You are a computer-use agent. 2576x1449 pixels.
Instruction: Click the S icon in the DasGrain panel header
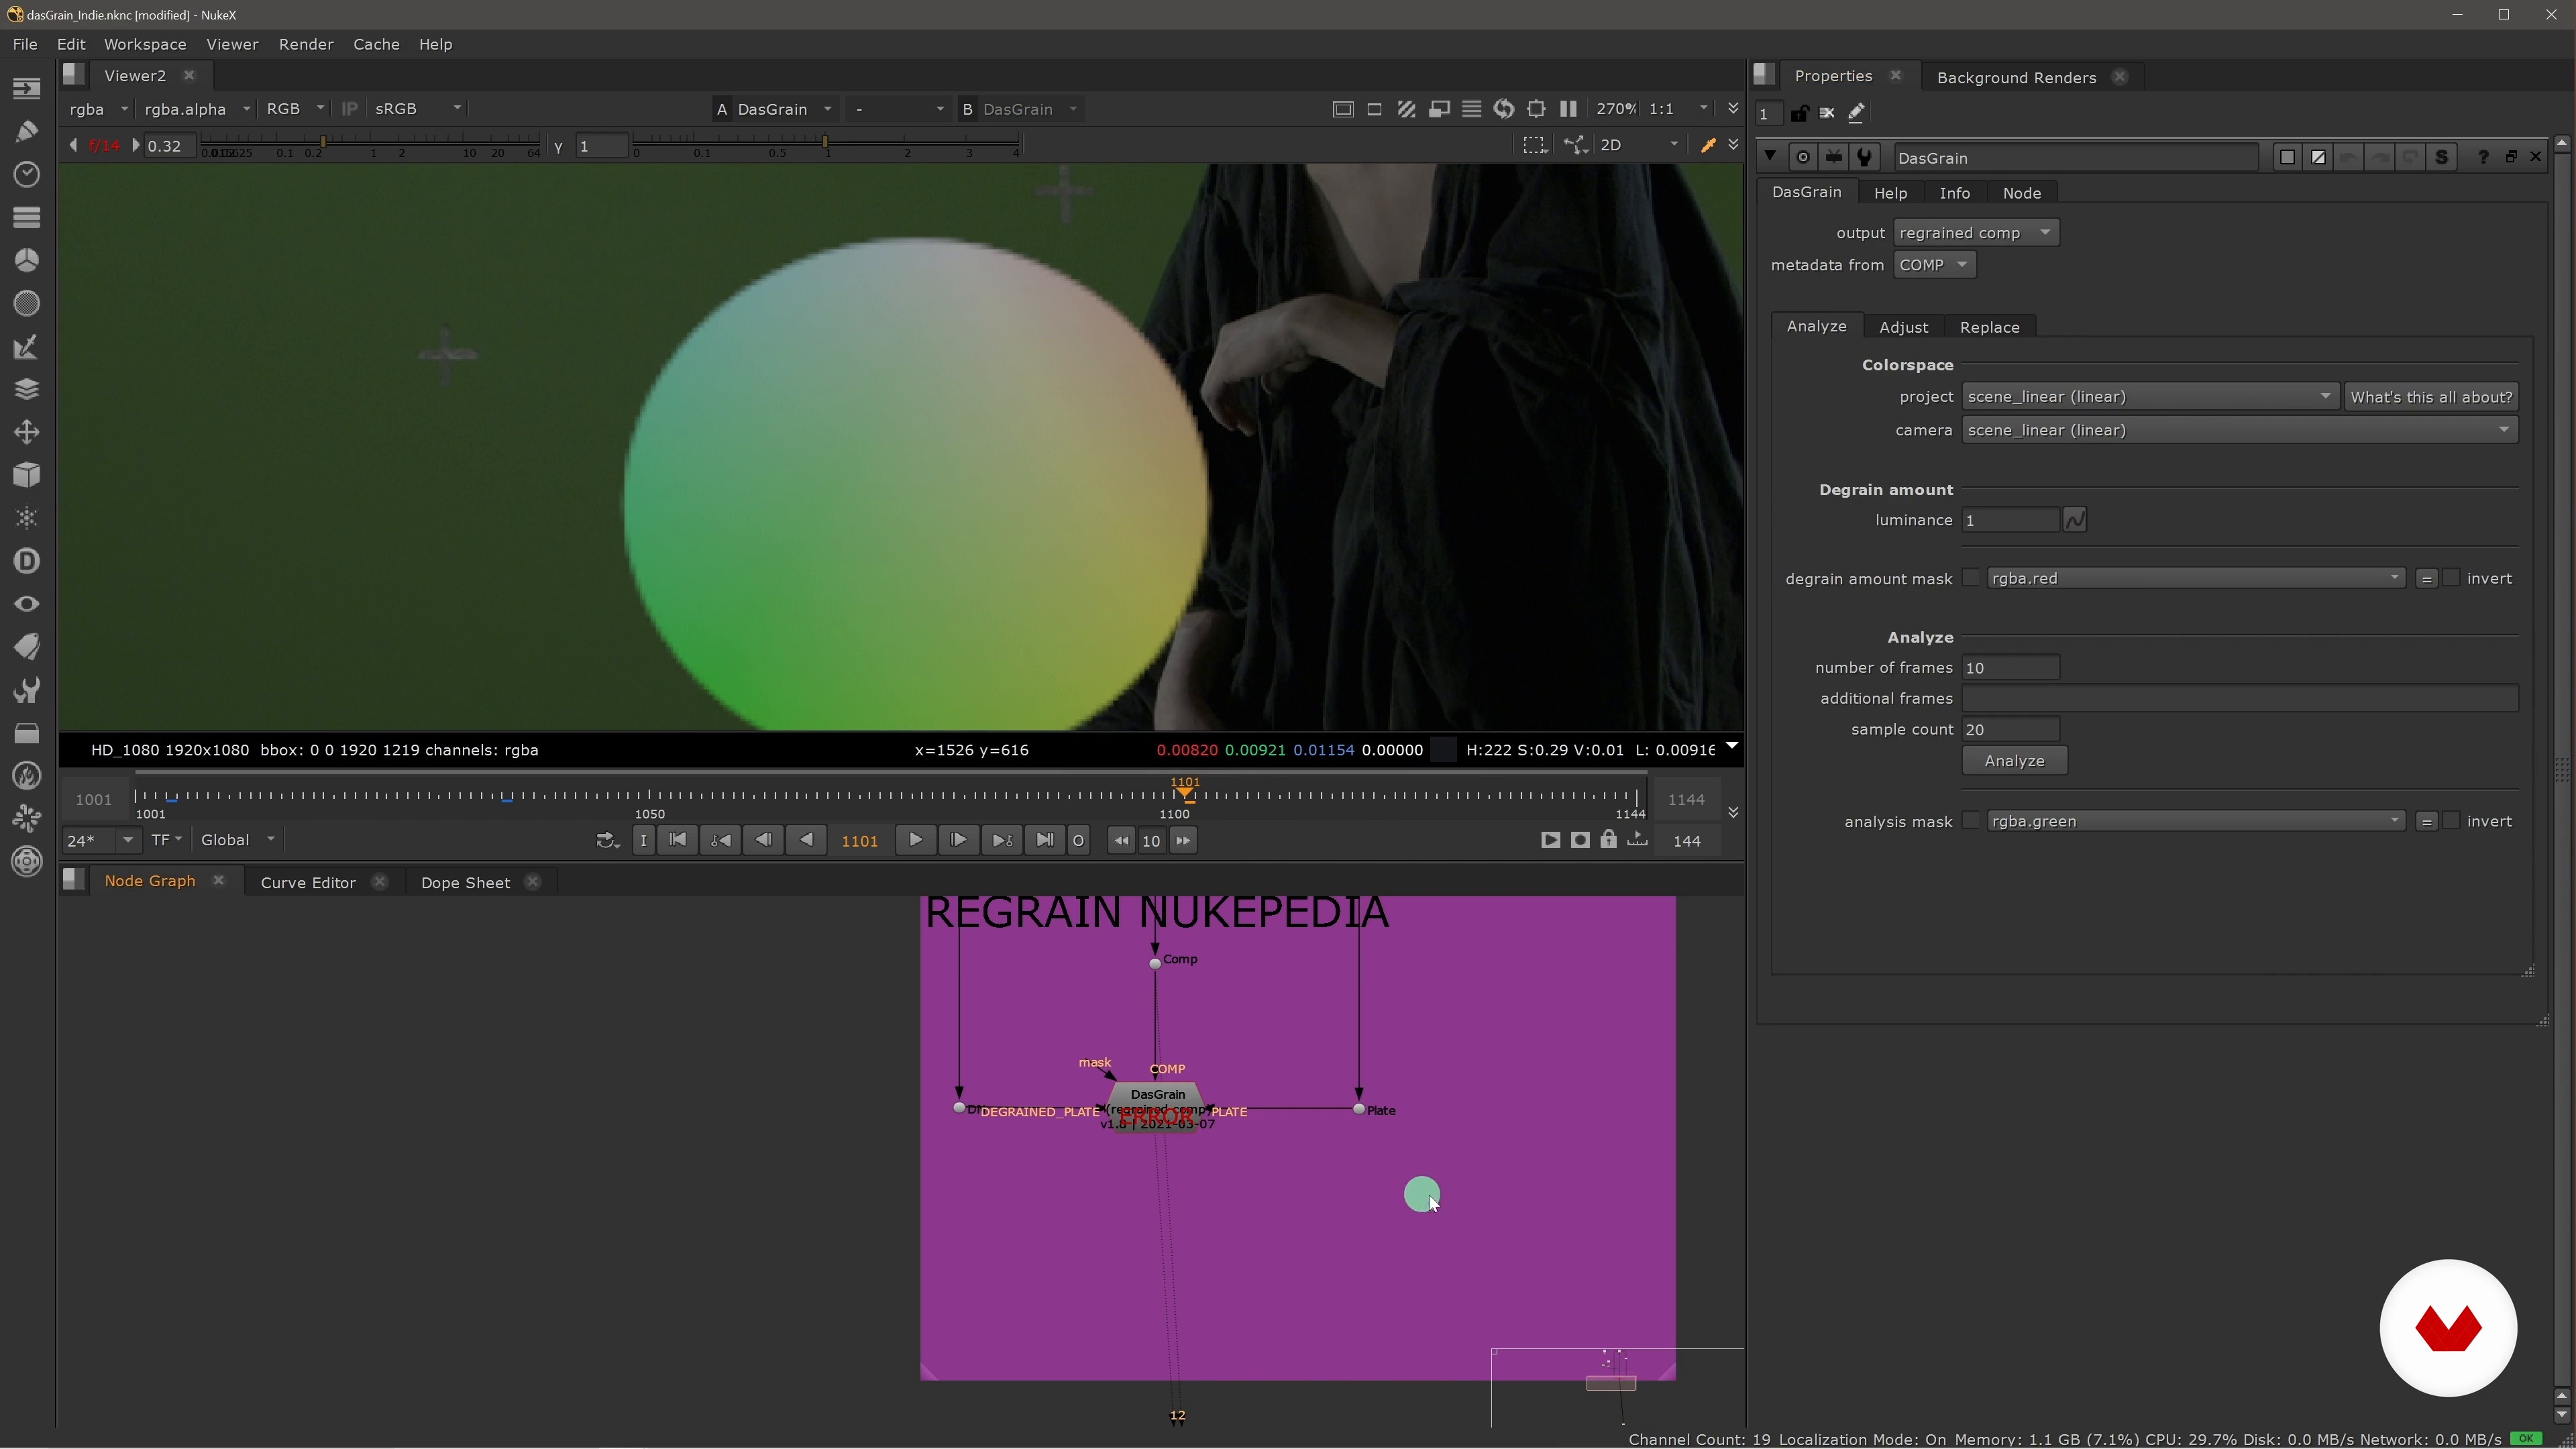click(x=2441, y=157)
